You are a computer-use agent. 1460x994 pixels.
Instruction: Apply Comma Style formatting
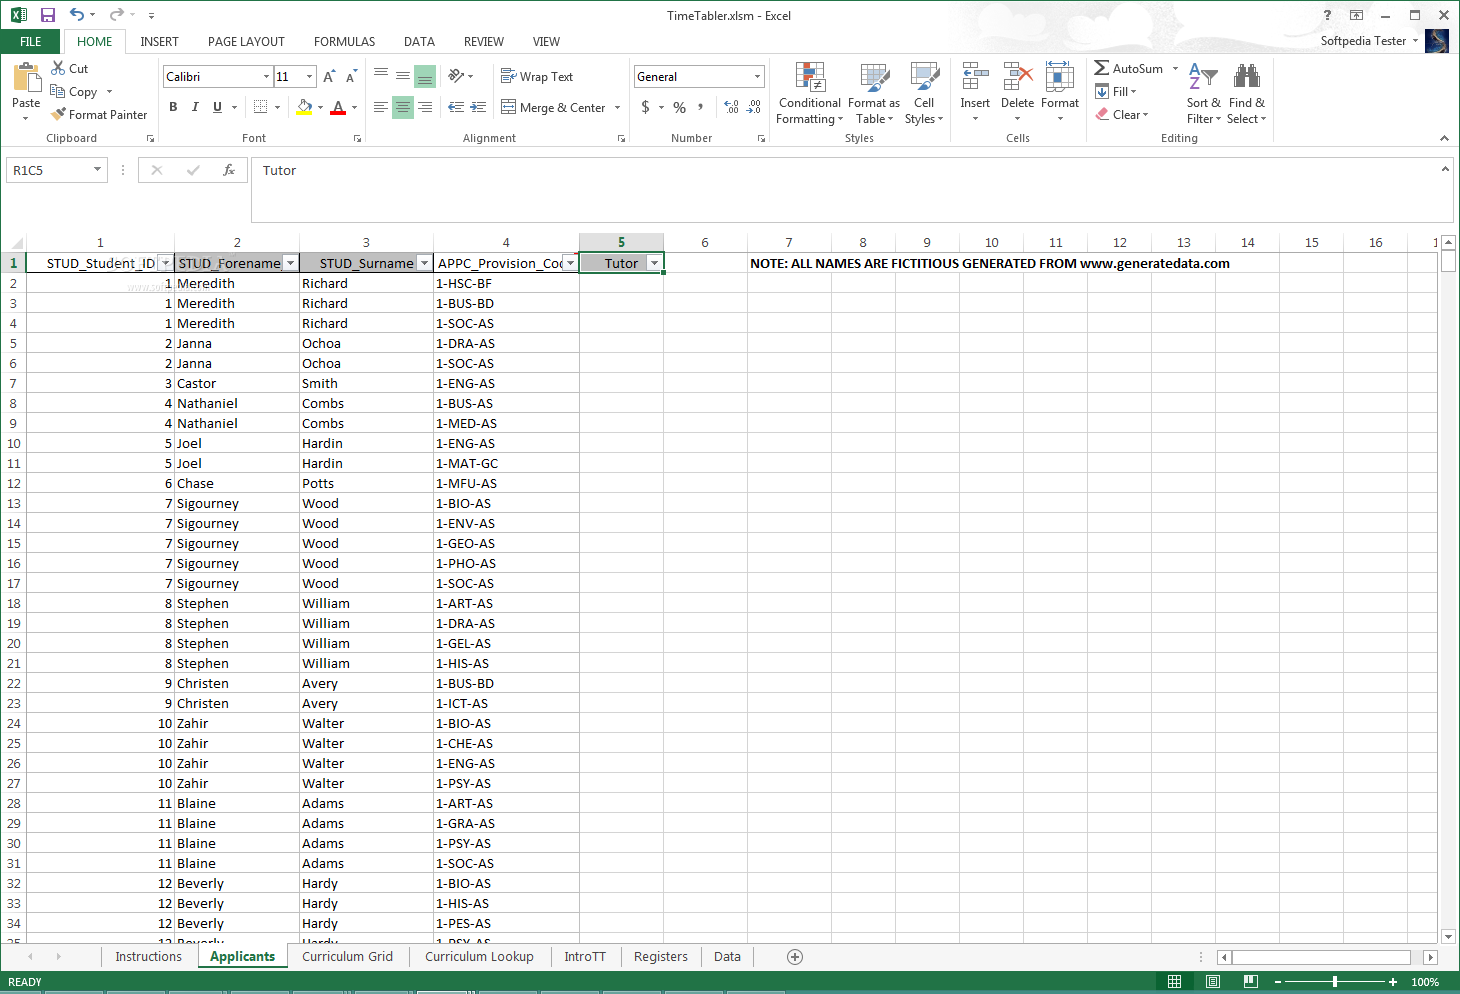pos(701,107)
